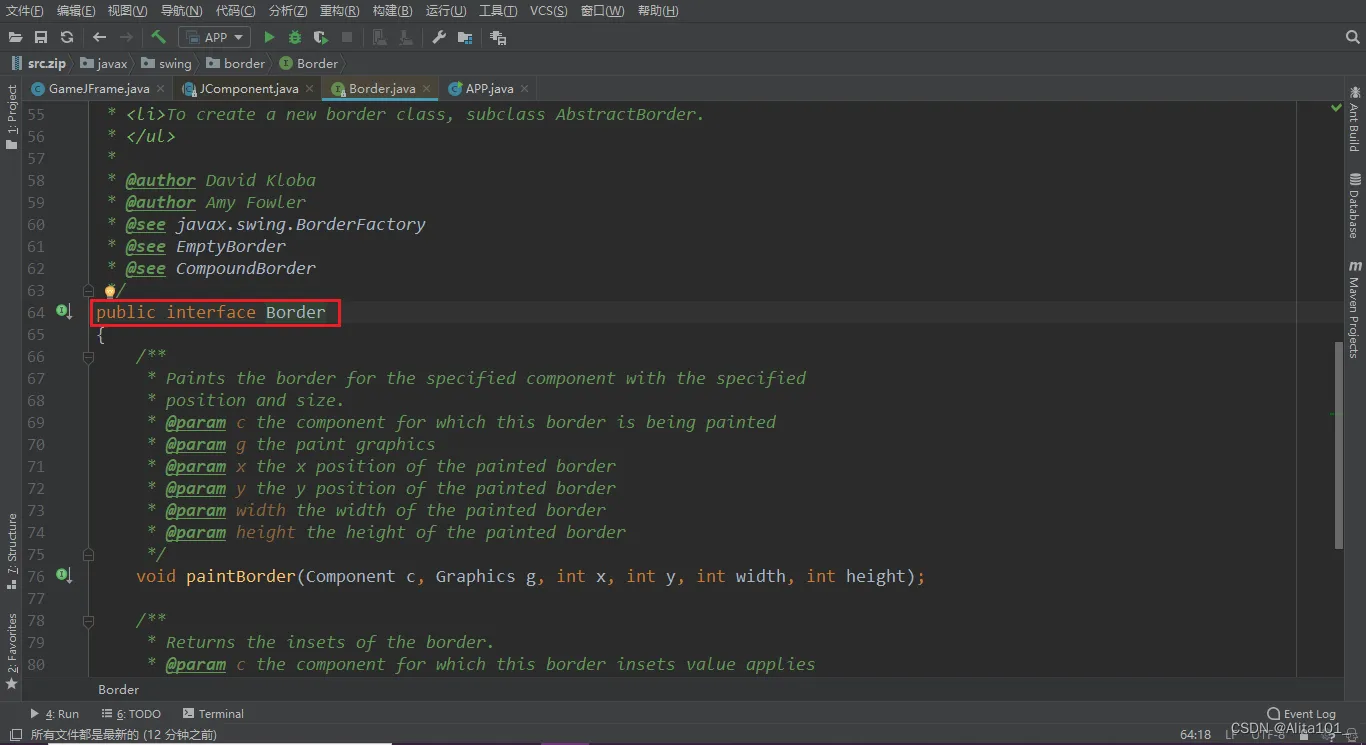The height and width of the screenshot is (745, 1366).
Task: Close the JComponent.java tab
Action: click(x=310, y=88)
